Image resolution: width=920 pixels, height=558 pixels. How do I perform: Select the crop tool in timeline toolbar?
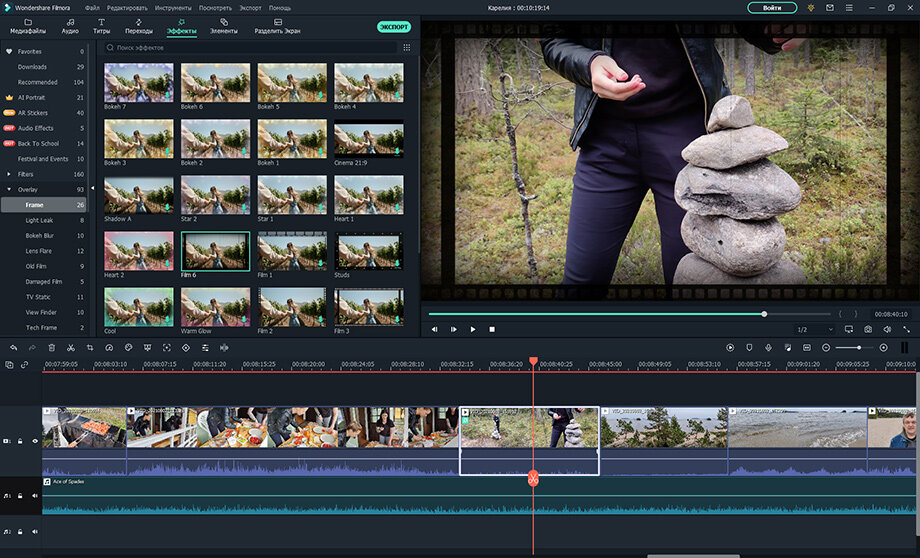click(x=90, y=348)
